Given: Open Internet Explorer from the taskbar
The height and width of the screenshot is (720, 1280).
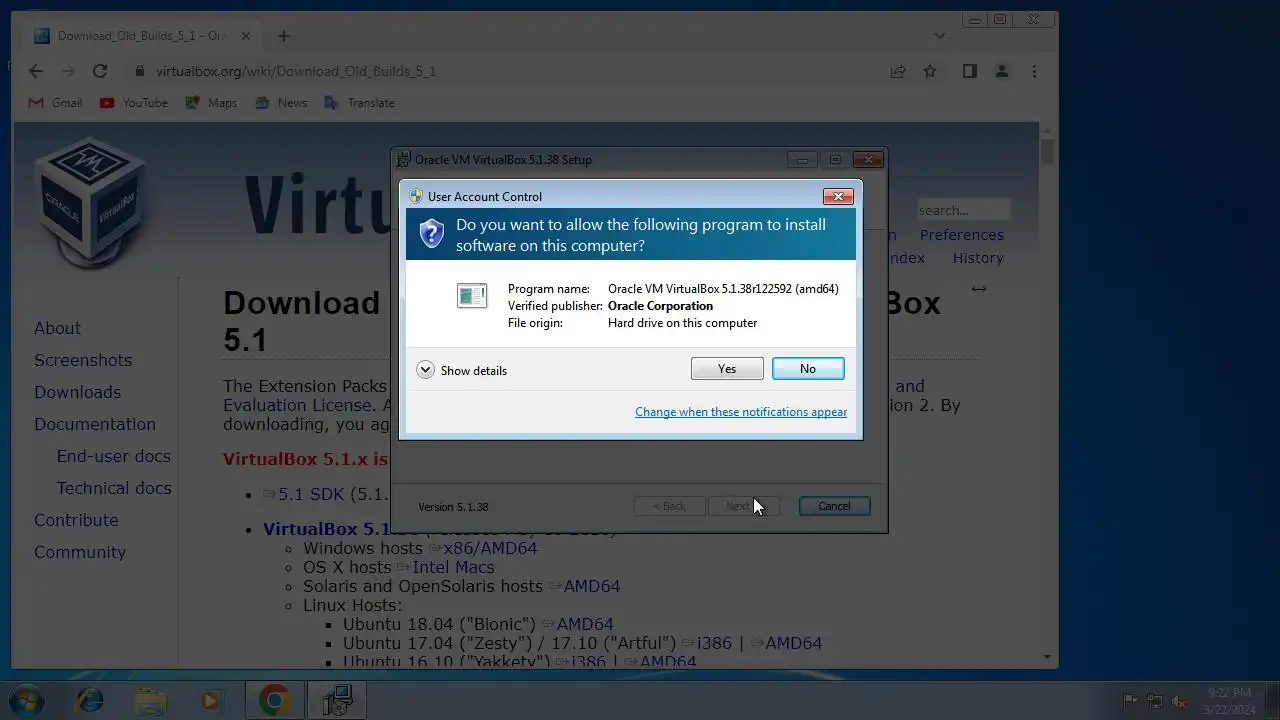Looking at the screenshot, I should tap(89, 700).
